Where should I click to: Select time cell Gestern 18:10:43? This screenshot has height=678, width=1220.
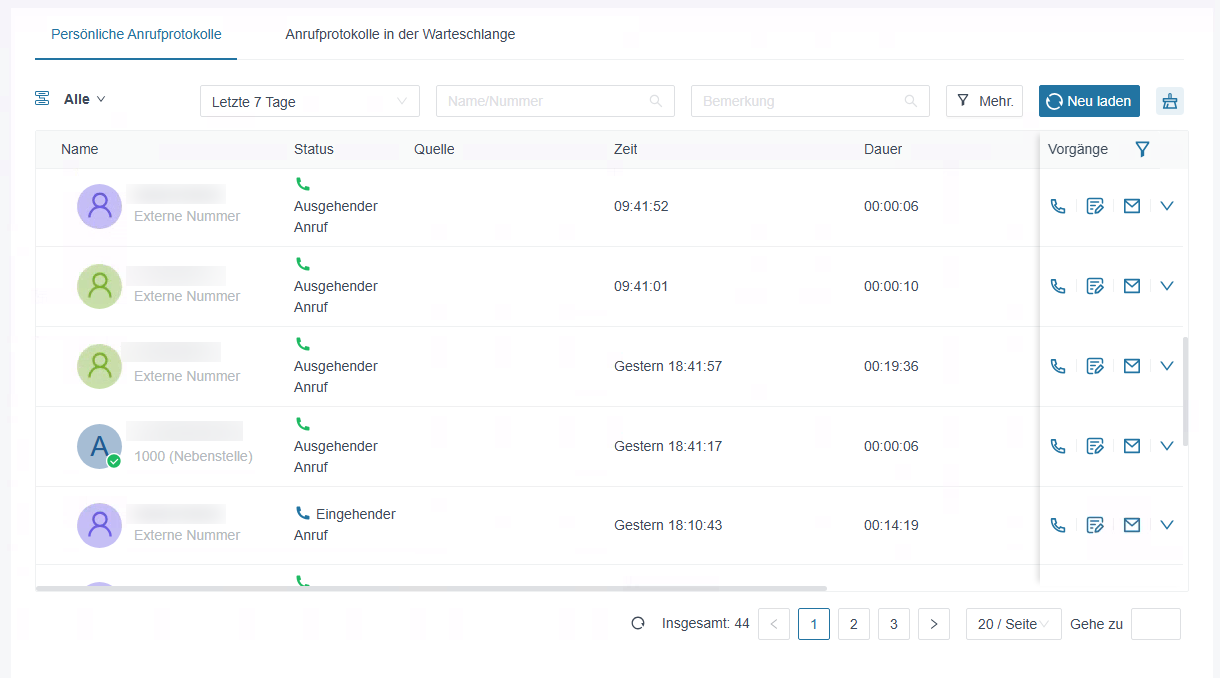tap(668, 525)
